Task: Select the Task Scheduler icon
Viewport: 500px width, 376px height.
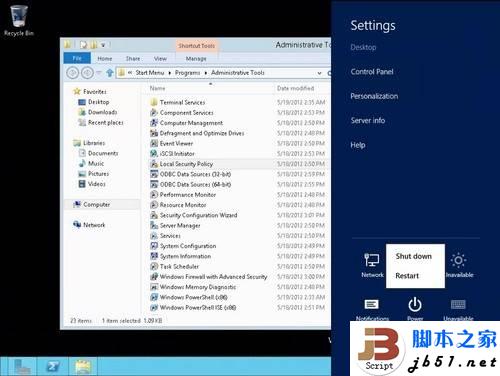Action: [154, 267]
